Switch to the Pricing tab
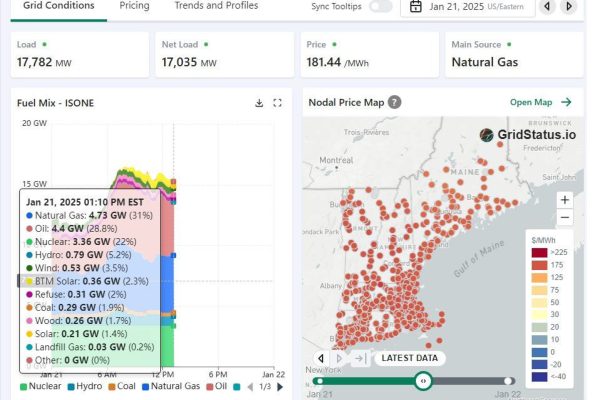600x400 pixels. (x=134, y=6)
